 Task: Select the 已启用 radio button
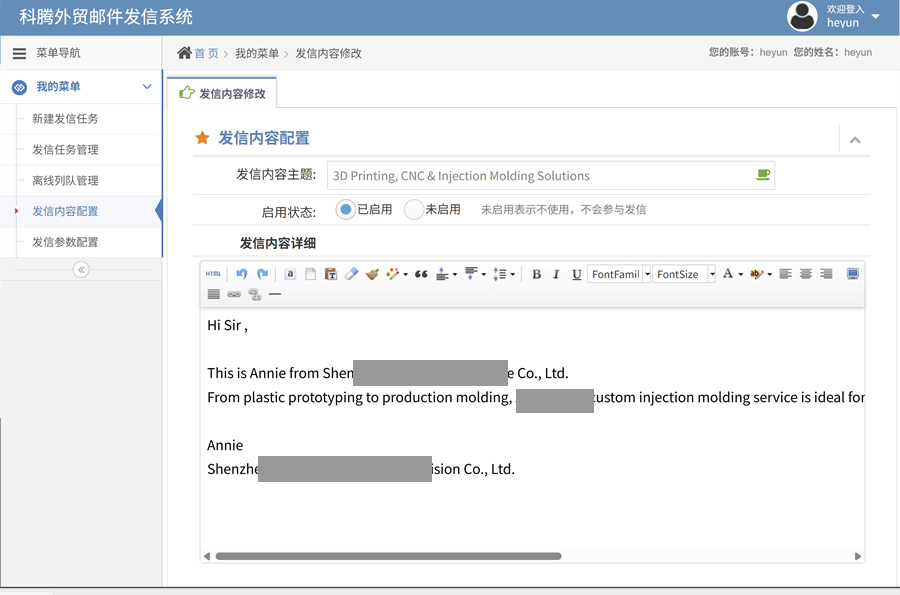pos(346,210)
